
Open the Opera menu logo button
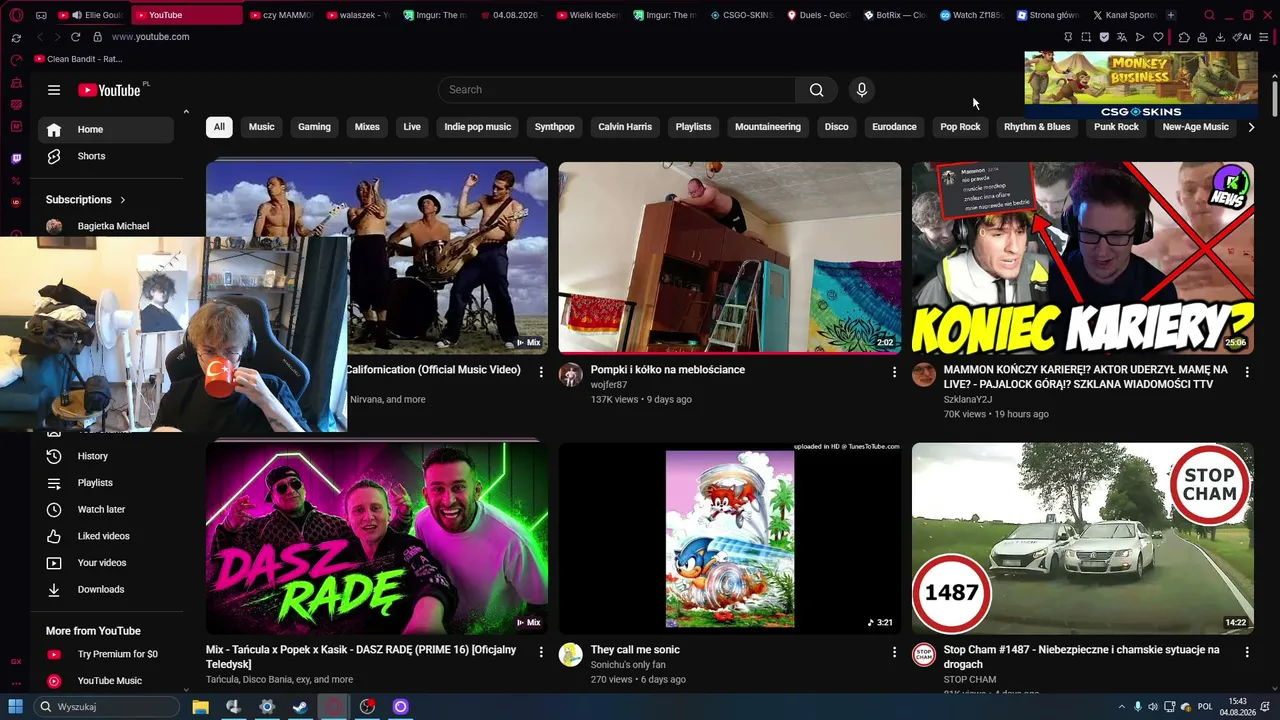click(x=16, y=15)
